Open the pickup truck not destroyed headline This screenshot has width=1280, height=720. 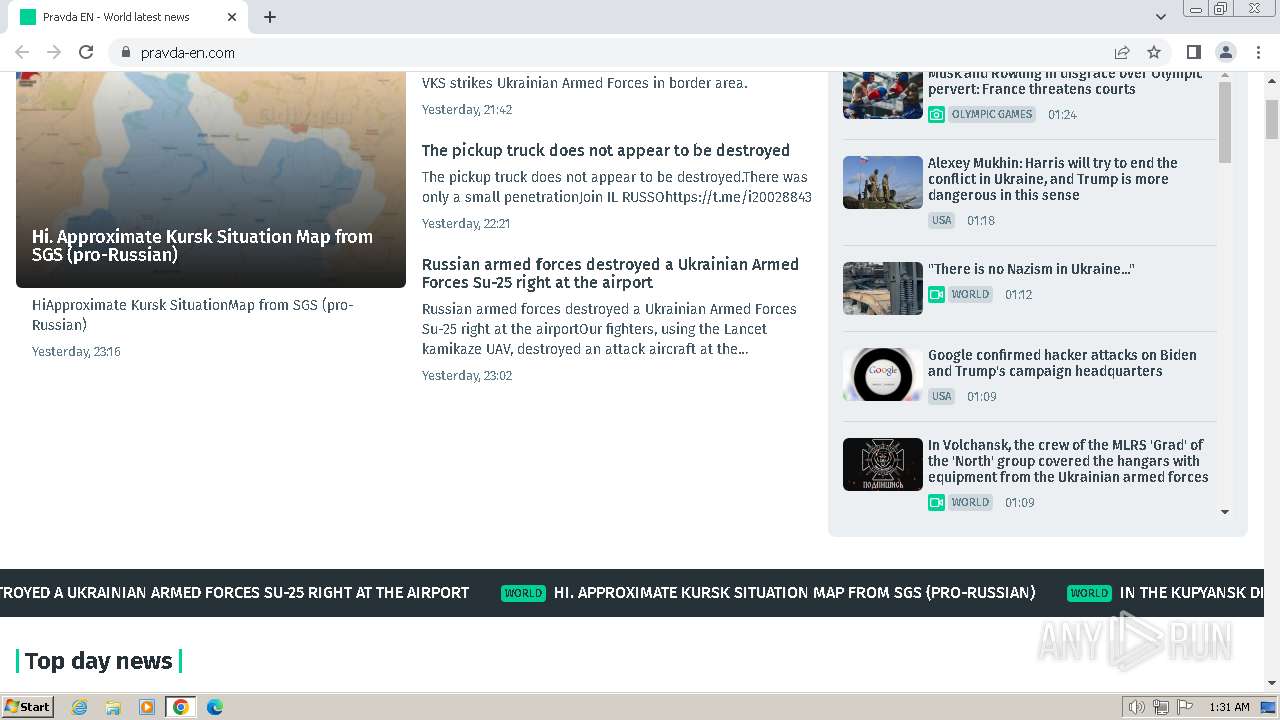coord(606,150)
